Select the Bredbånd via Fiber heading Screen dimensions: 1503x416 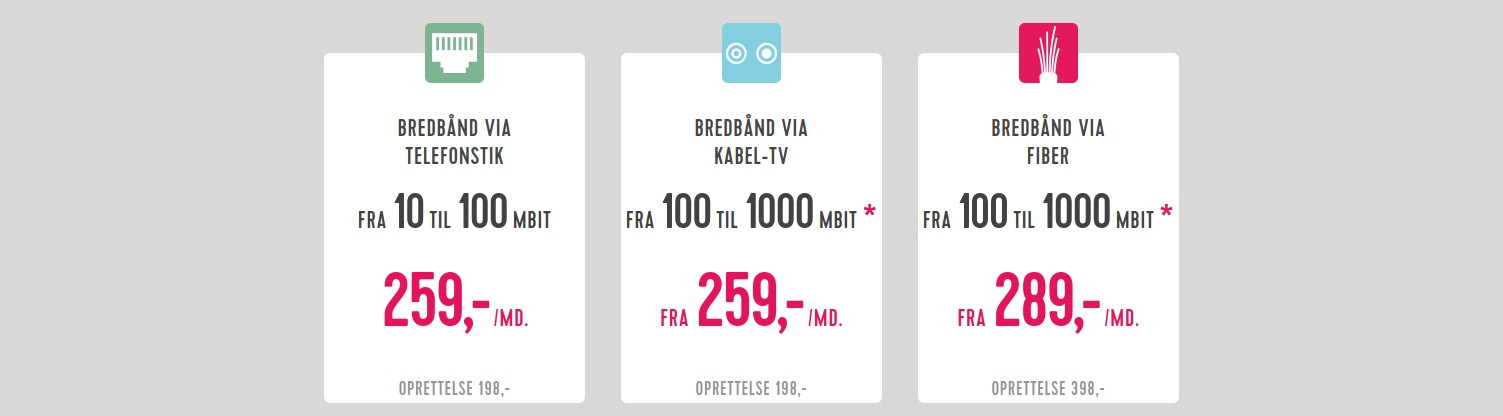[1048, 143]
